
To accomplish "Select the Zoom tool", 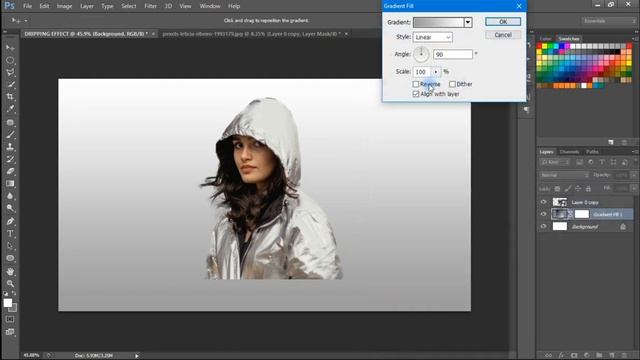I will click(10, 284).
